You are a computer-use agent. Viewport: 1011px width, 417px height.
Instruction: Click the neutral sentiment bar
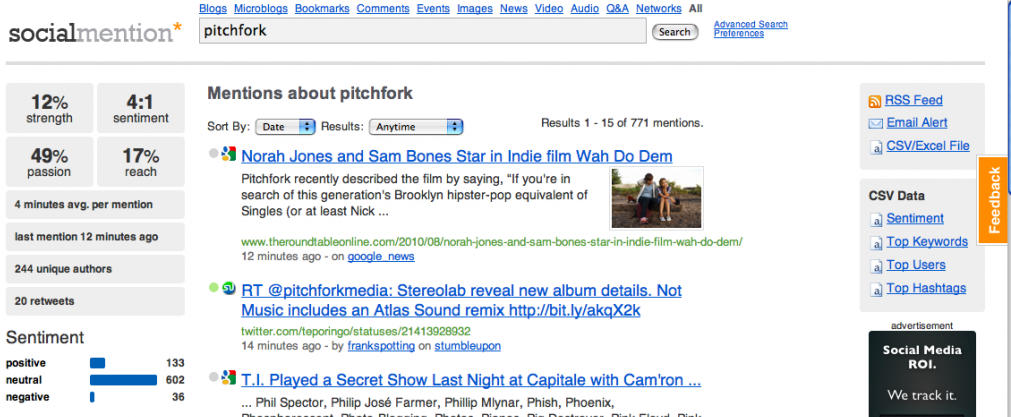pyautogui.click(x=123, y=380)
